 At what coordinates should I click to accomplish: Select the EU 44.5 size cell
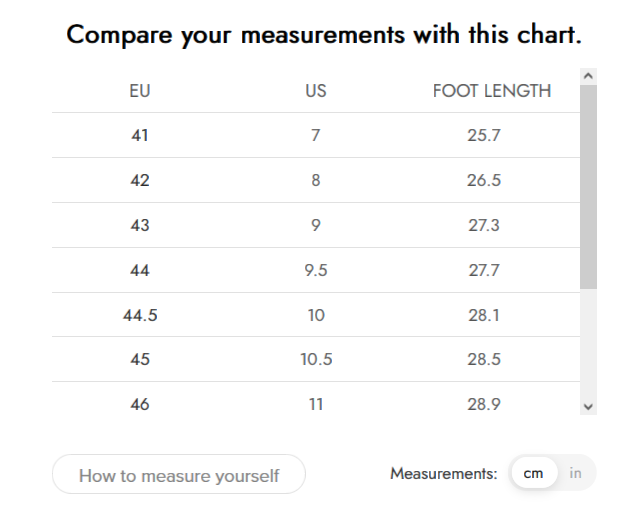pos(140,315)
